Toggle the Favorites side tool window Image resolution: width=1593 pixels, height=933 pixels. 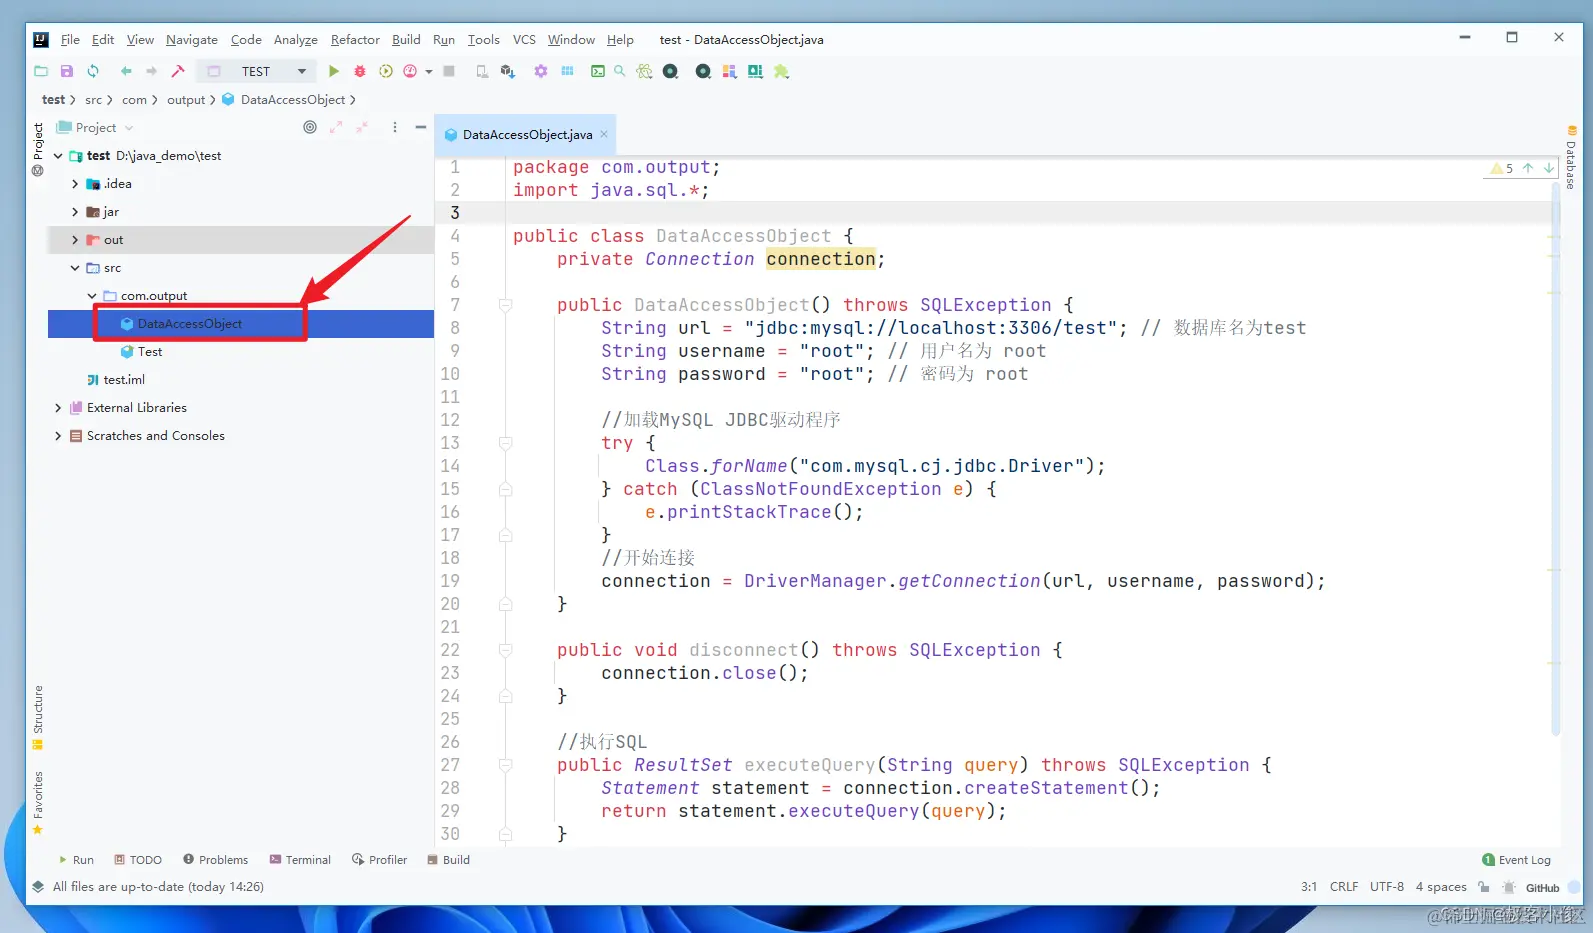click(x=38, y=802)
